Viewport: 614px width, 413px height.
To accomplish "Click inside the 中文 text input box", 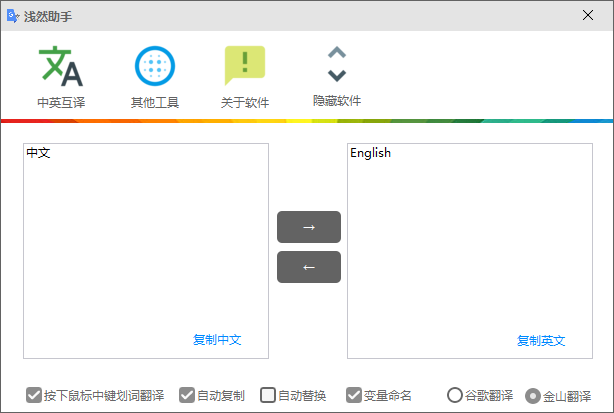I will pyautogui.click(x=145, y=240).
